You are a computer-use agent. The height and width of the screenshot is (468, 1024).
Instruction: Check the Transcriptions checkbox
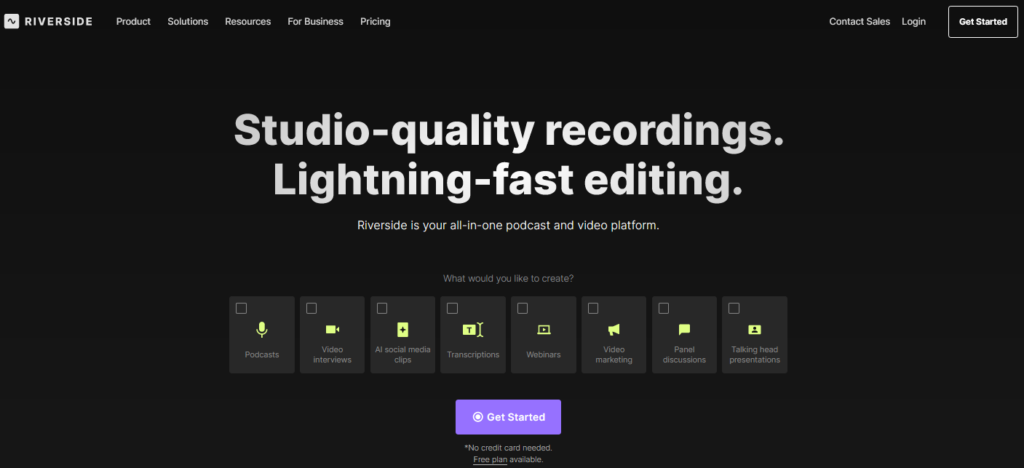pyautogui.click(x=453, y=308)
